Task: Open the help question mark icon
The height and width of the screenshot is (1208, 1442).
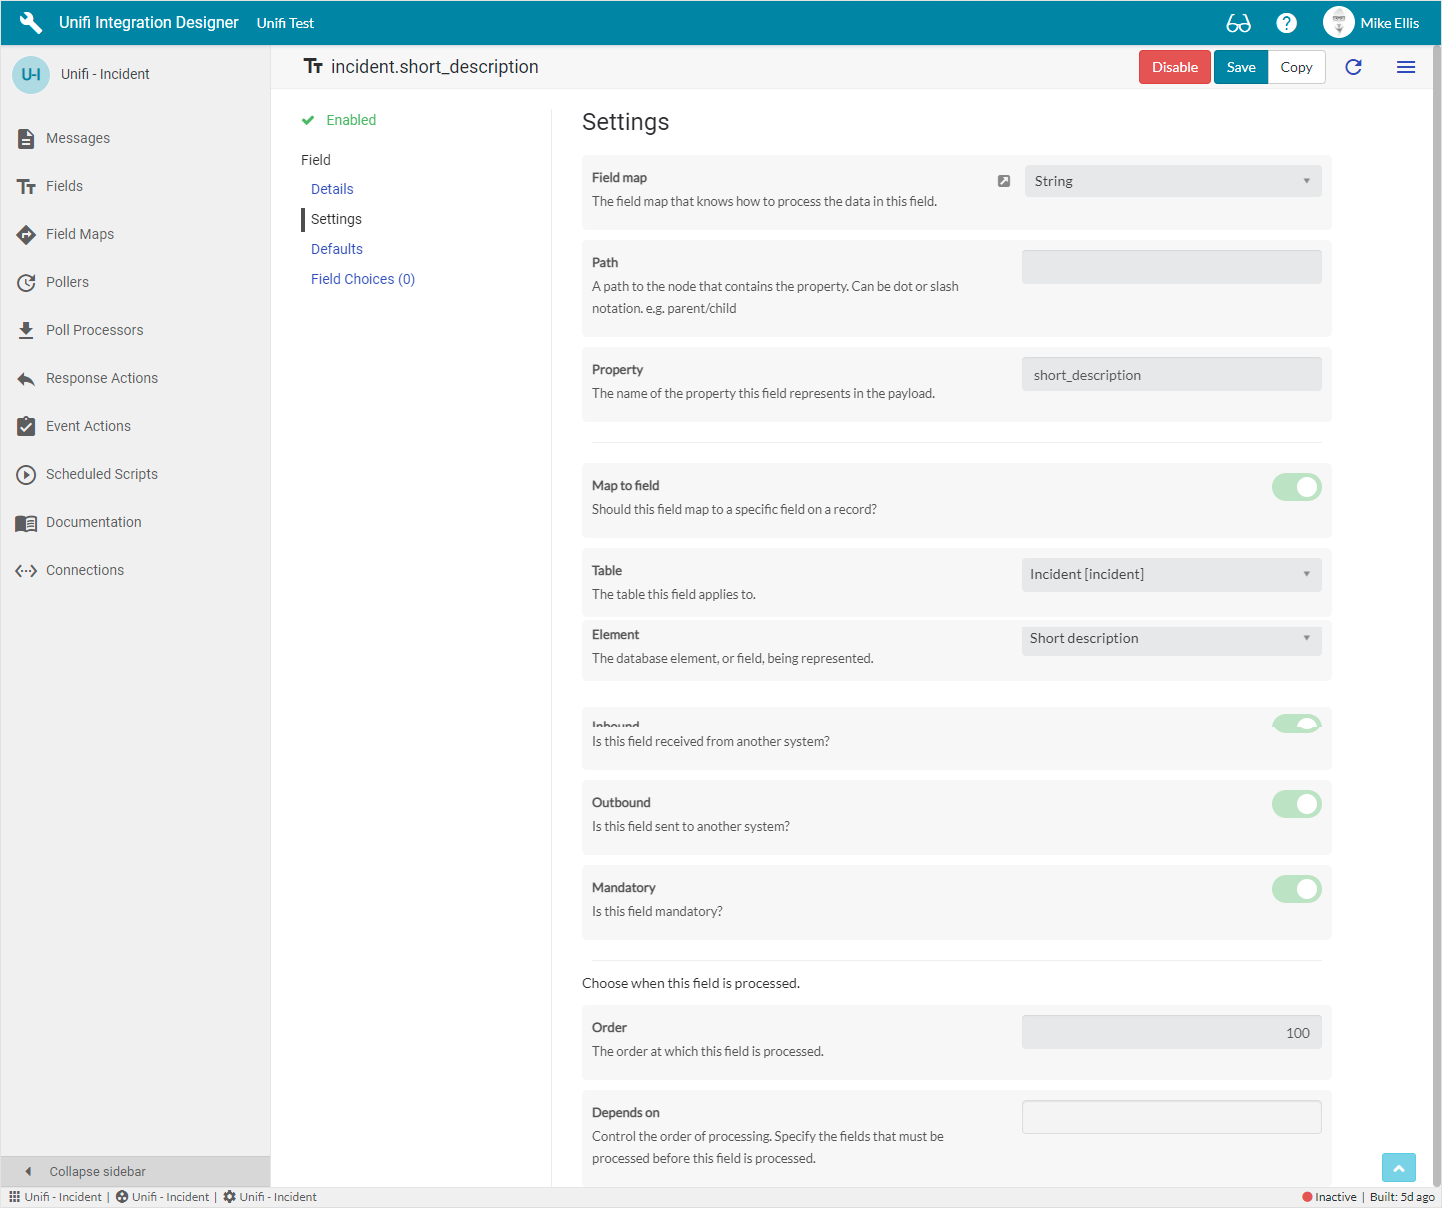Action: click(1287, 23)
